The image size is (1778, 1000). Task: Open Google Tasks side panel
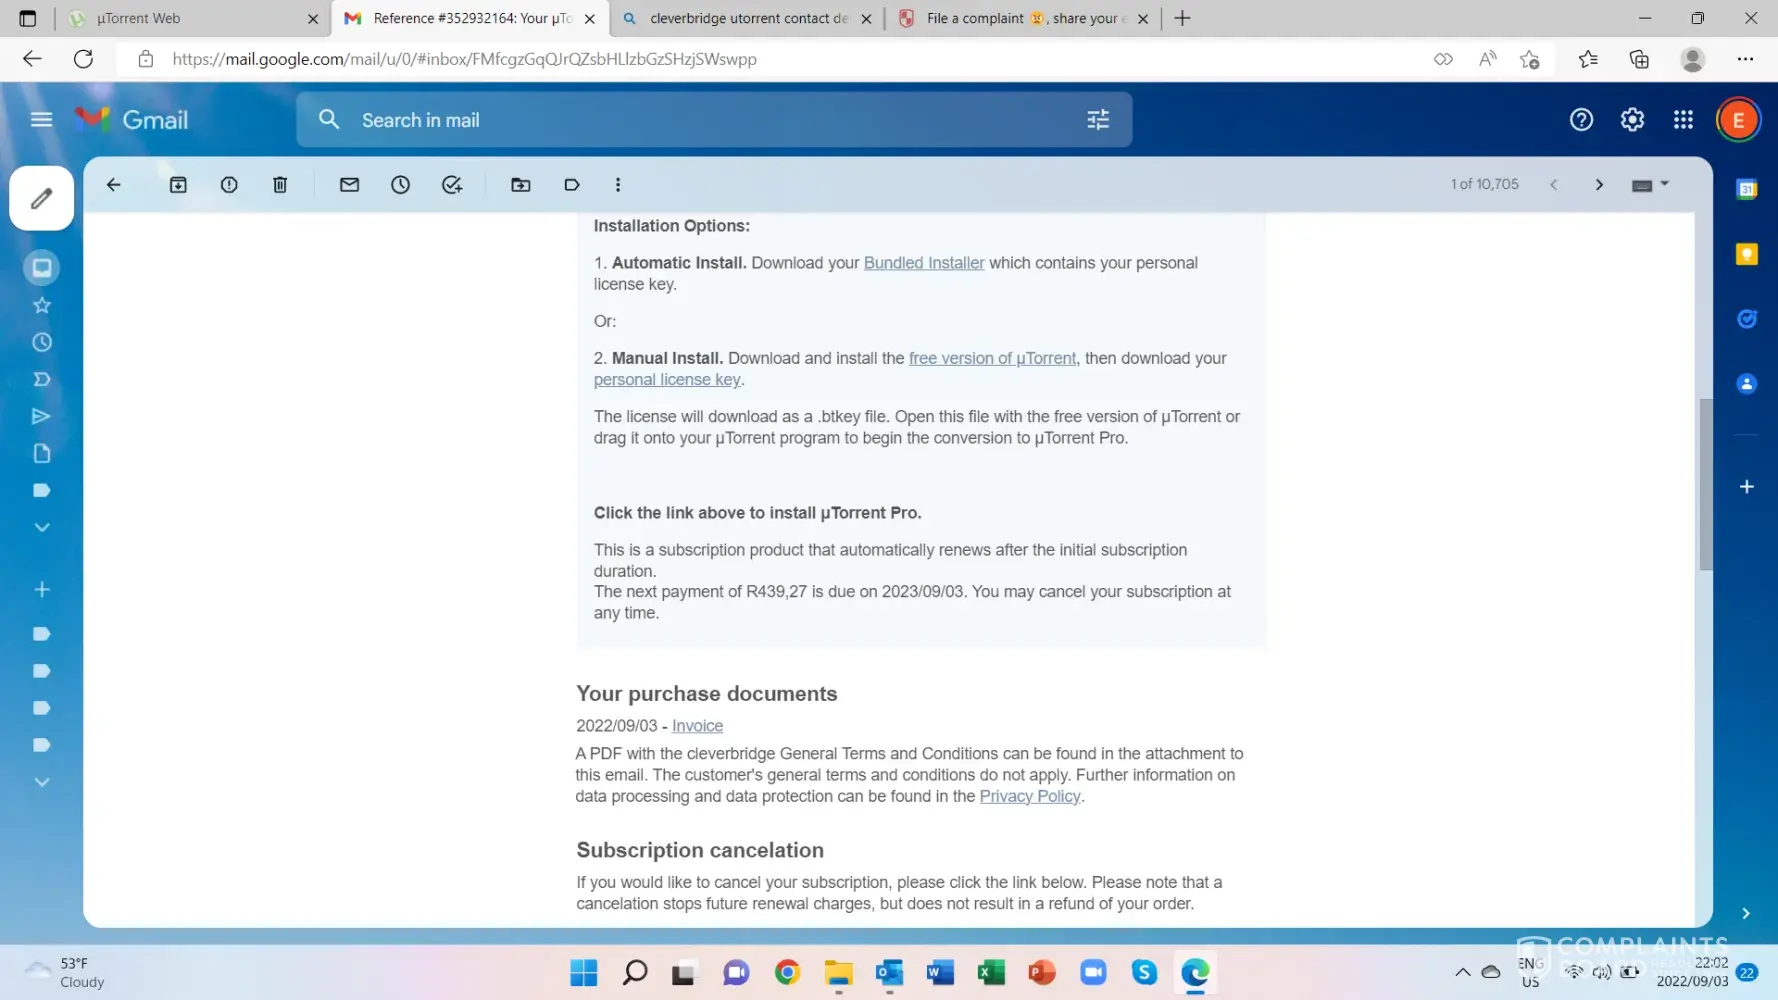(x=1747, y=319)
